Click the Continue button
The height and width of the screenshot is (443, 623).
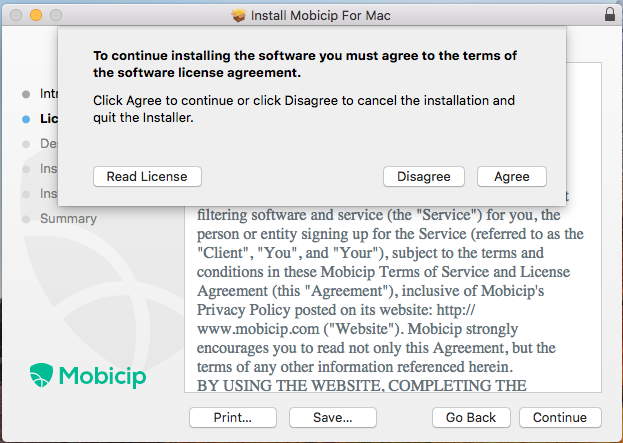click(560, 417)
